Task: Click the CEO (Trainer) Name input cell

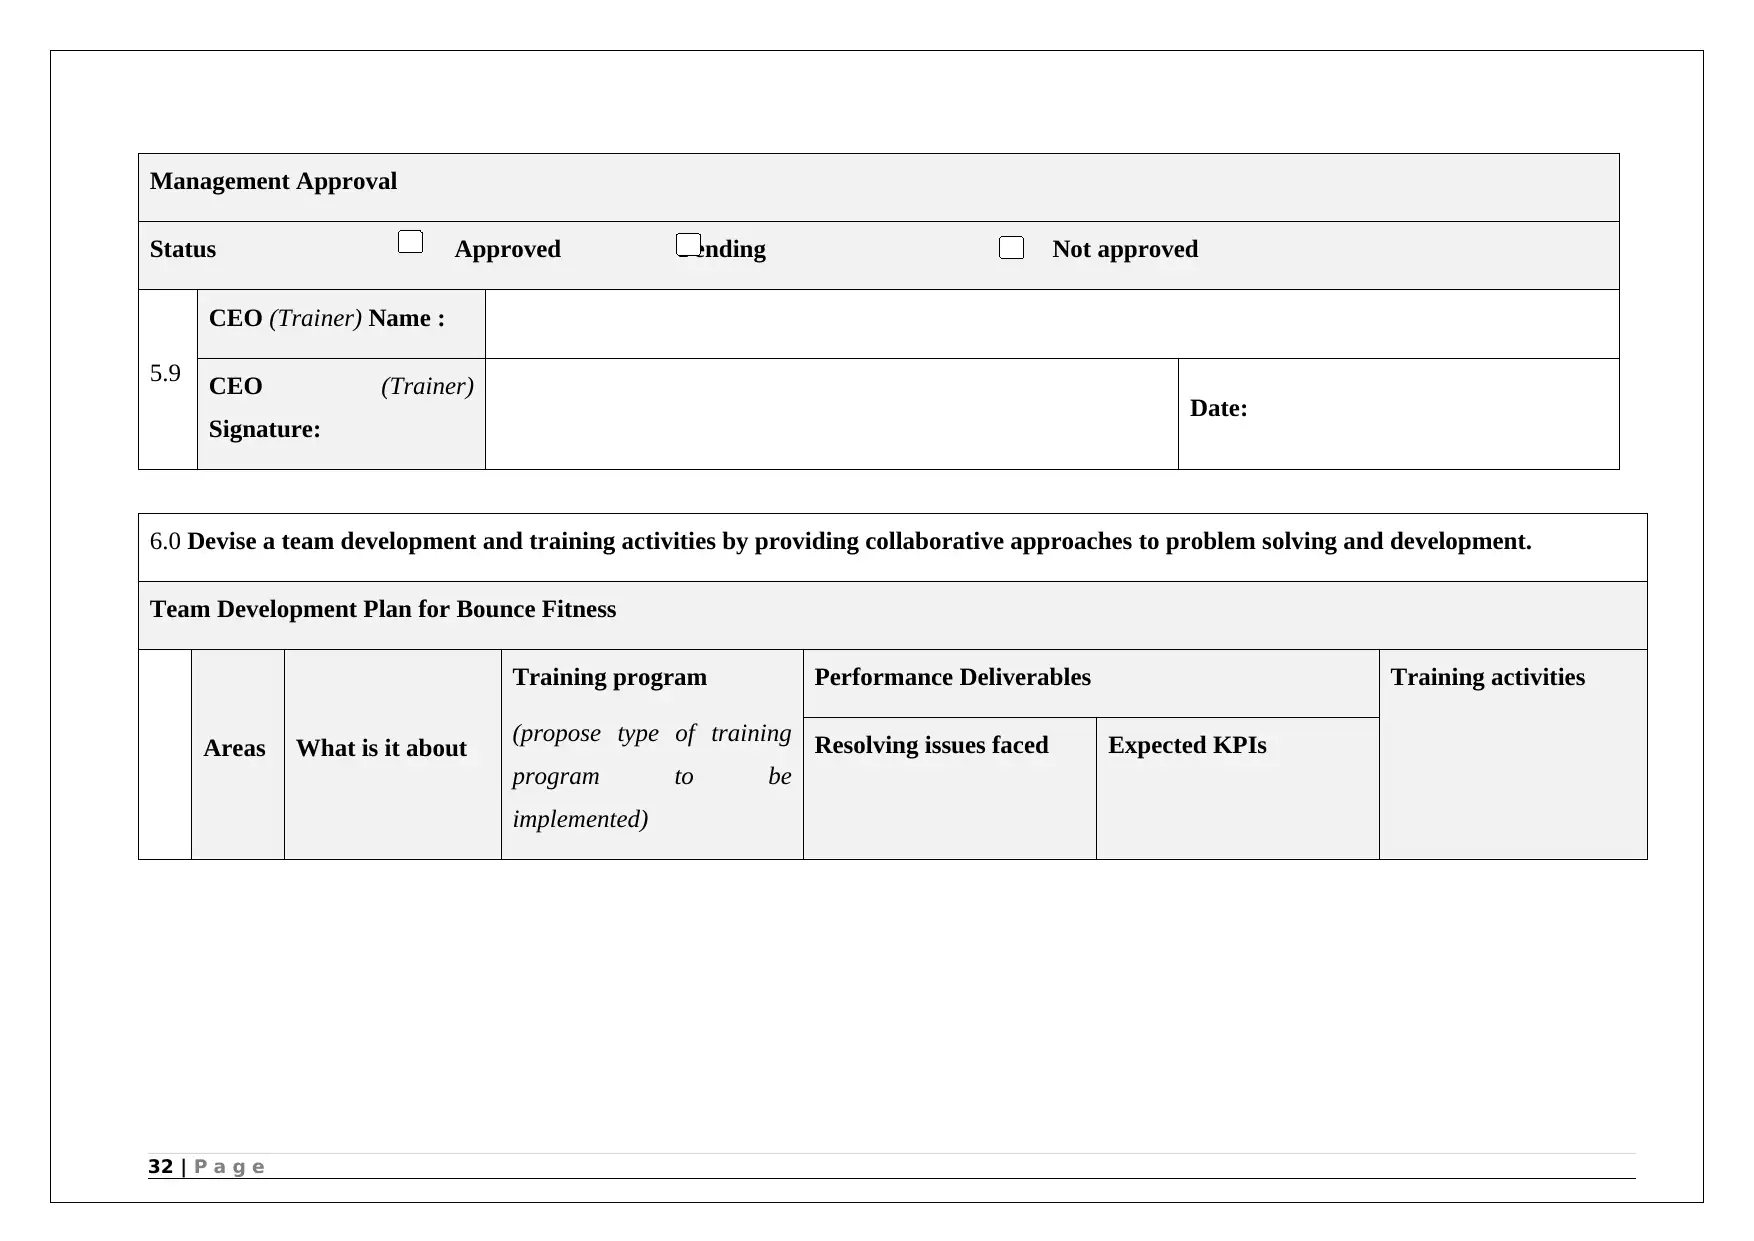Action: point(1052,324)
